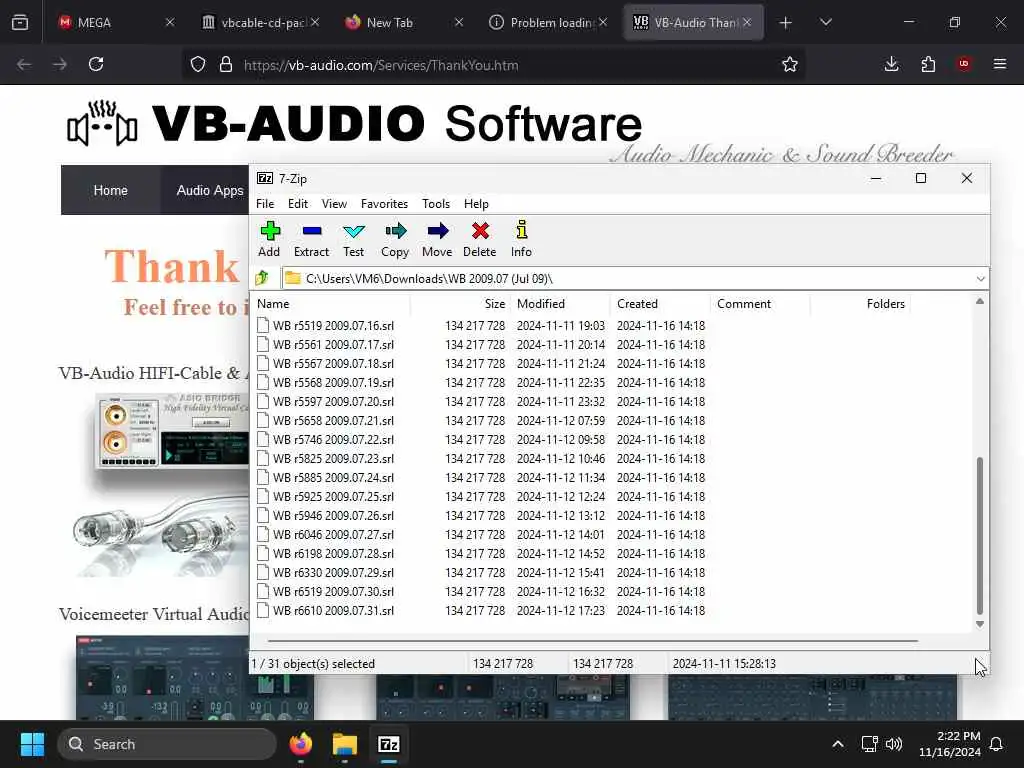Expand the 7-Zip path dropdown

[x=980, y=279]
